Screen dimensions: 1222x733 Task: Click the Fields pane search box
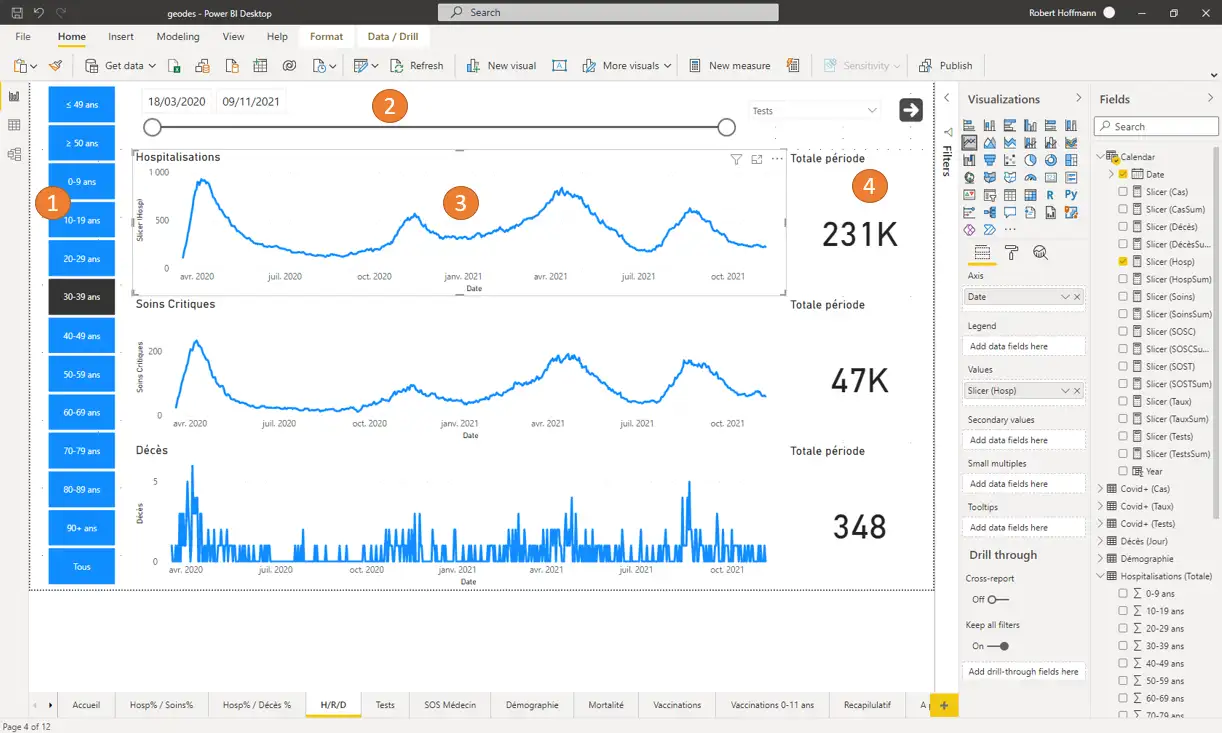1157,127
